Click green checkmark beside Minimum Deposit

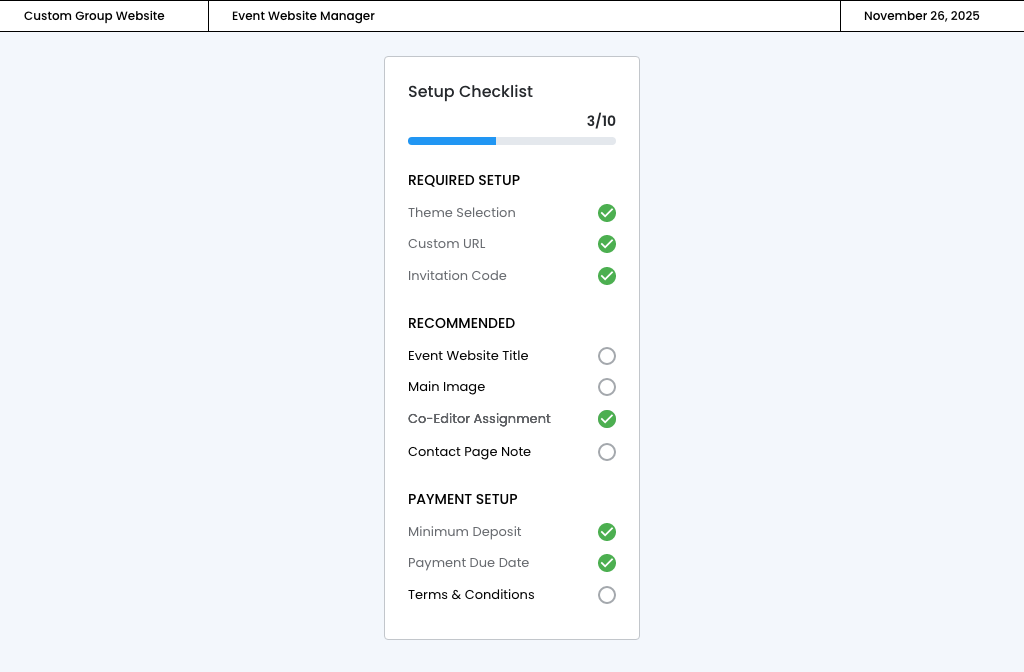pos(607,532)
